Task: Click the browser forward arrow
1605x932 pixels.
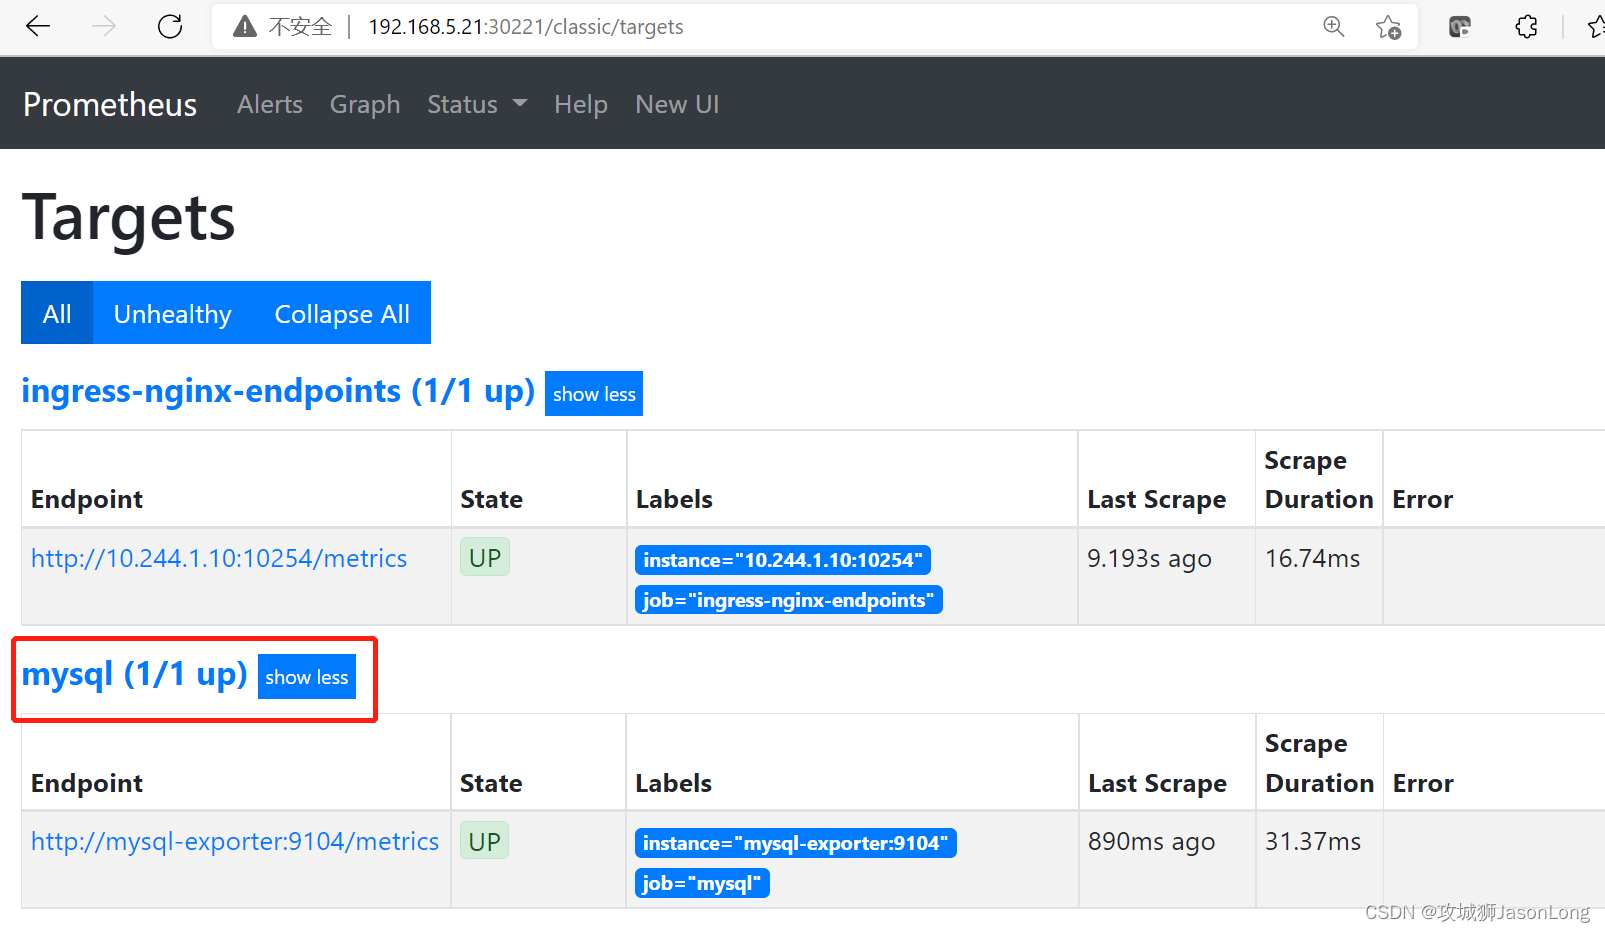Action: (104, 27)
